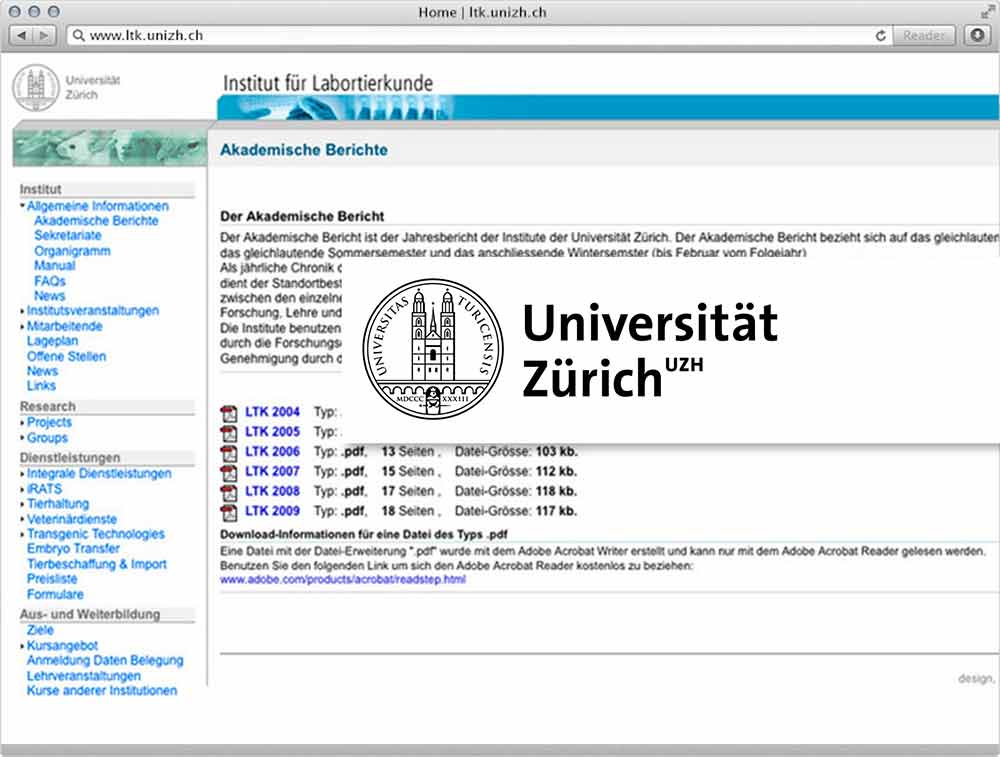Open the PDF icon beside LTK 2005
Image resolution: width=1000 pixels, height=757 pixels.
coord(228,433)
